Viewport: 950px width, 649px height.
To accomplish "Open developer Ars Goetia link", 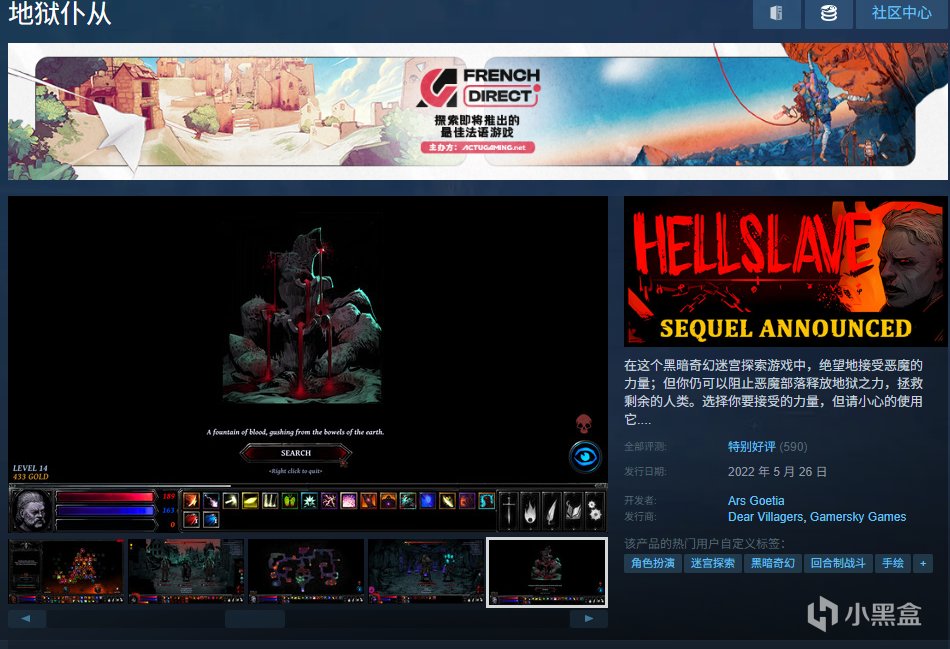I will pyautogui.click(x=756, y=501).
